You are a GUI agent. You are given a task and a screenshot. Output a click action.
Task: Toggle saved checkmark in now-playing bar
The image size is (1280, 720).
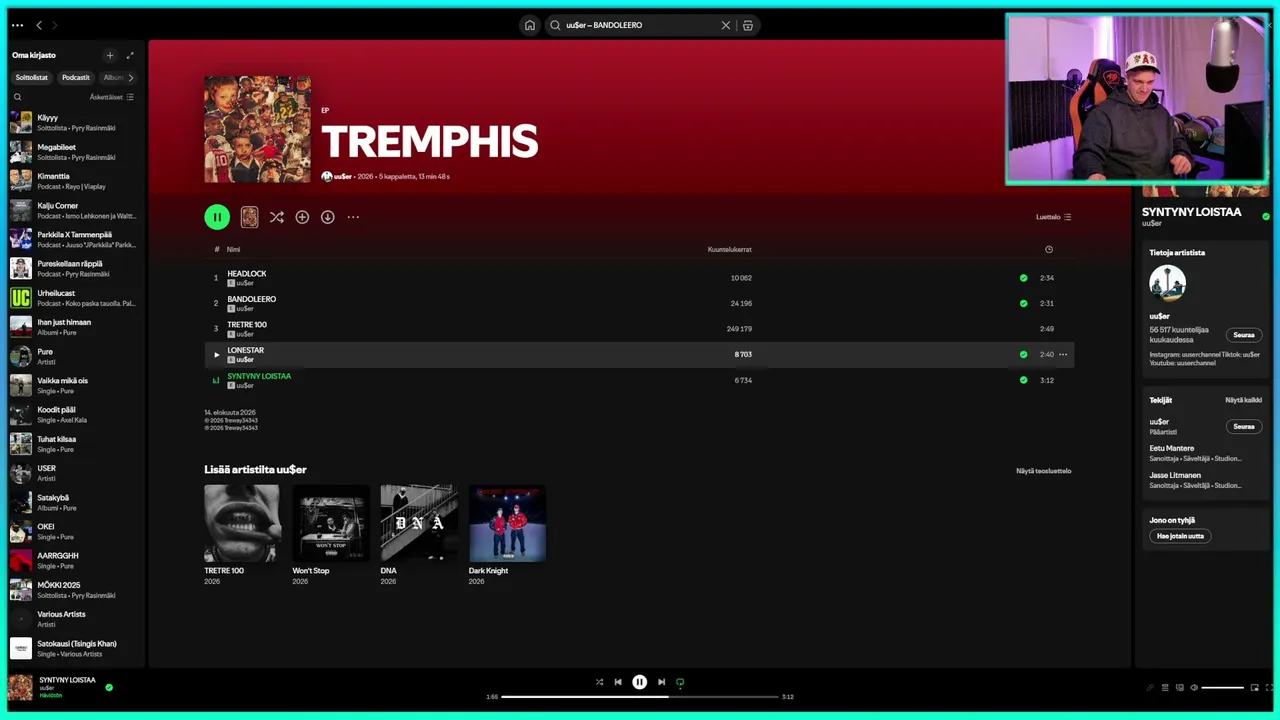coord(109,687)
